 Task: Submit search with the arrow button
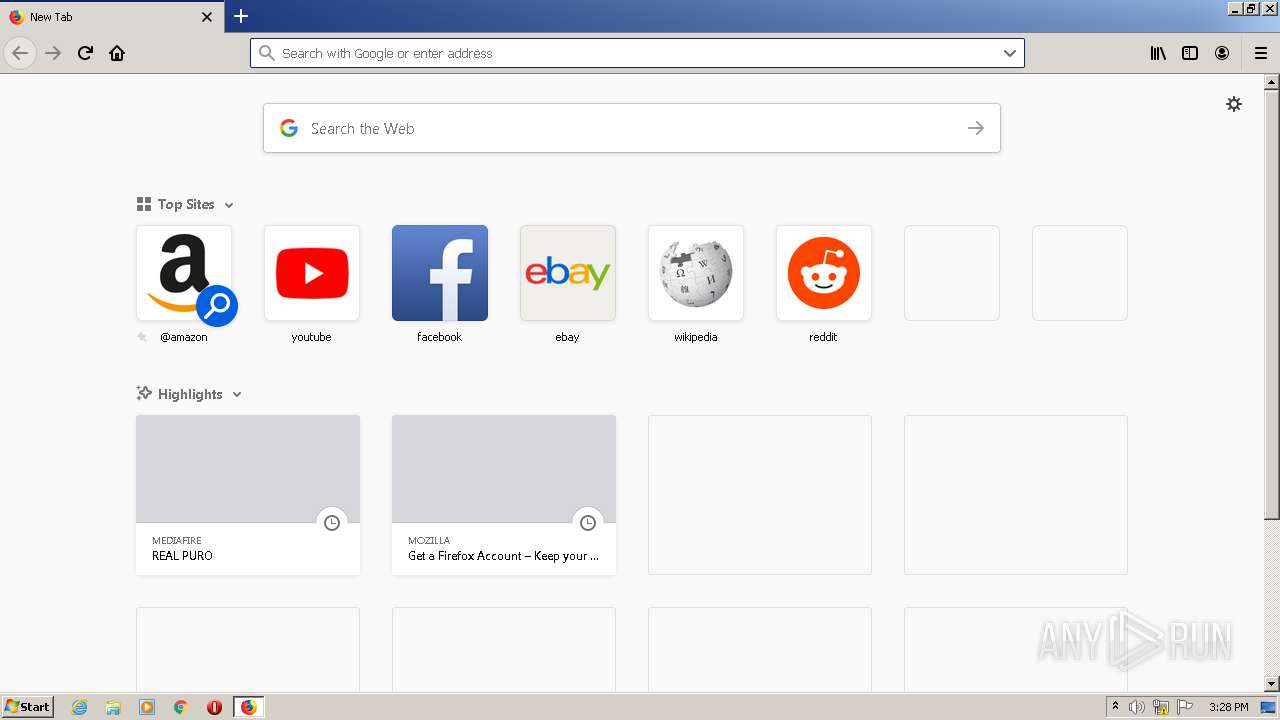pos(976,128)
